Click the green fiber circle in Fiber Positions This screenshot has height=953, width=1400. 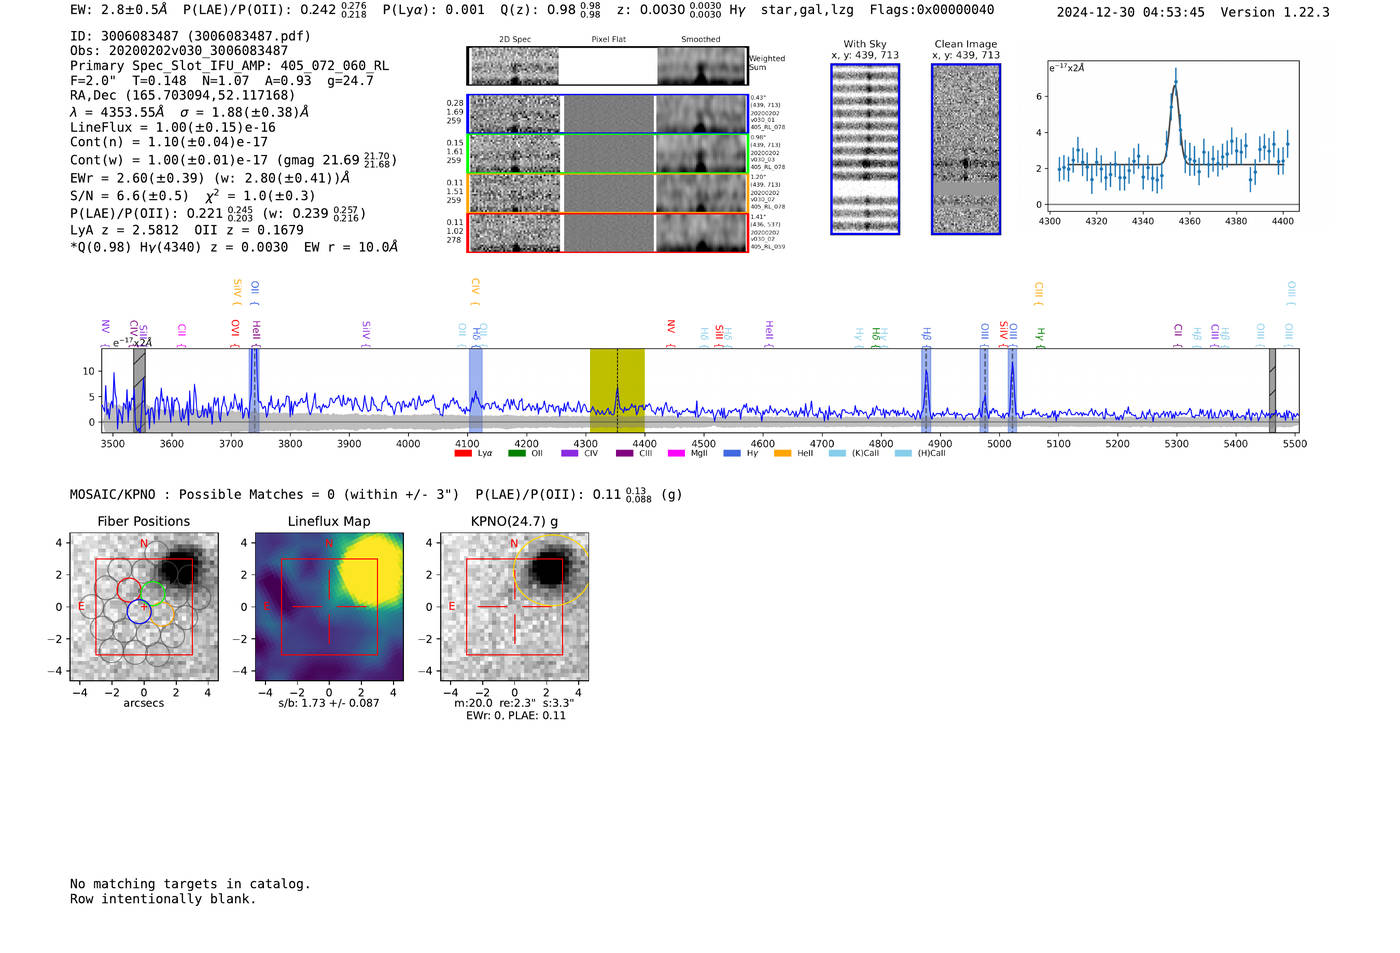pyautogui.click(x=153, y=593)
